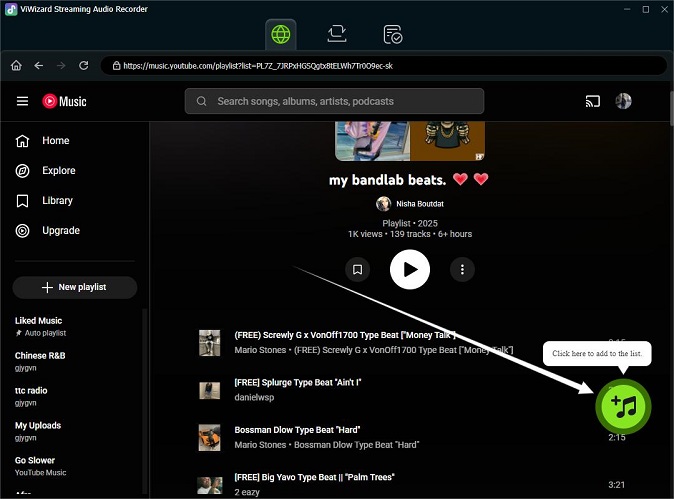Click the playlist cover artwork

pyautogui.click(x=410, y=141)
